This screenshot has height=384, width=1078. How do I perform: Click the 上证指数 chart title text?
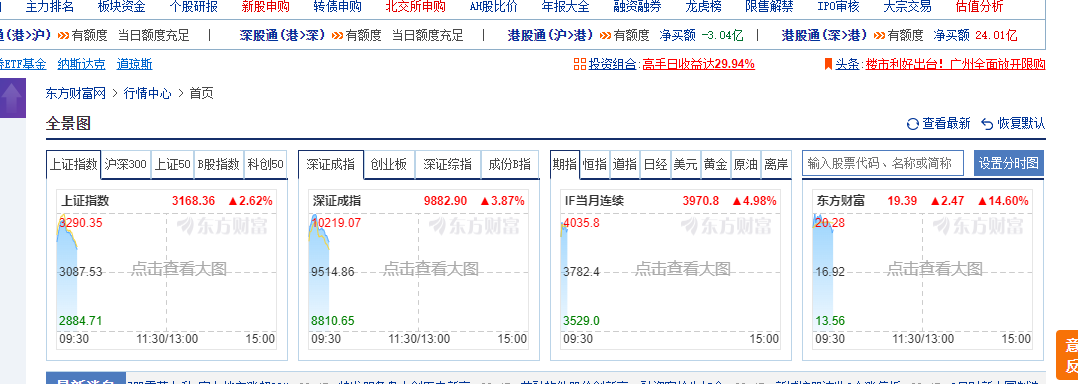pos(85,201)
